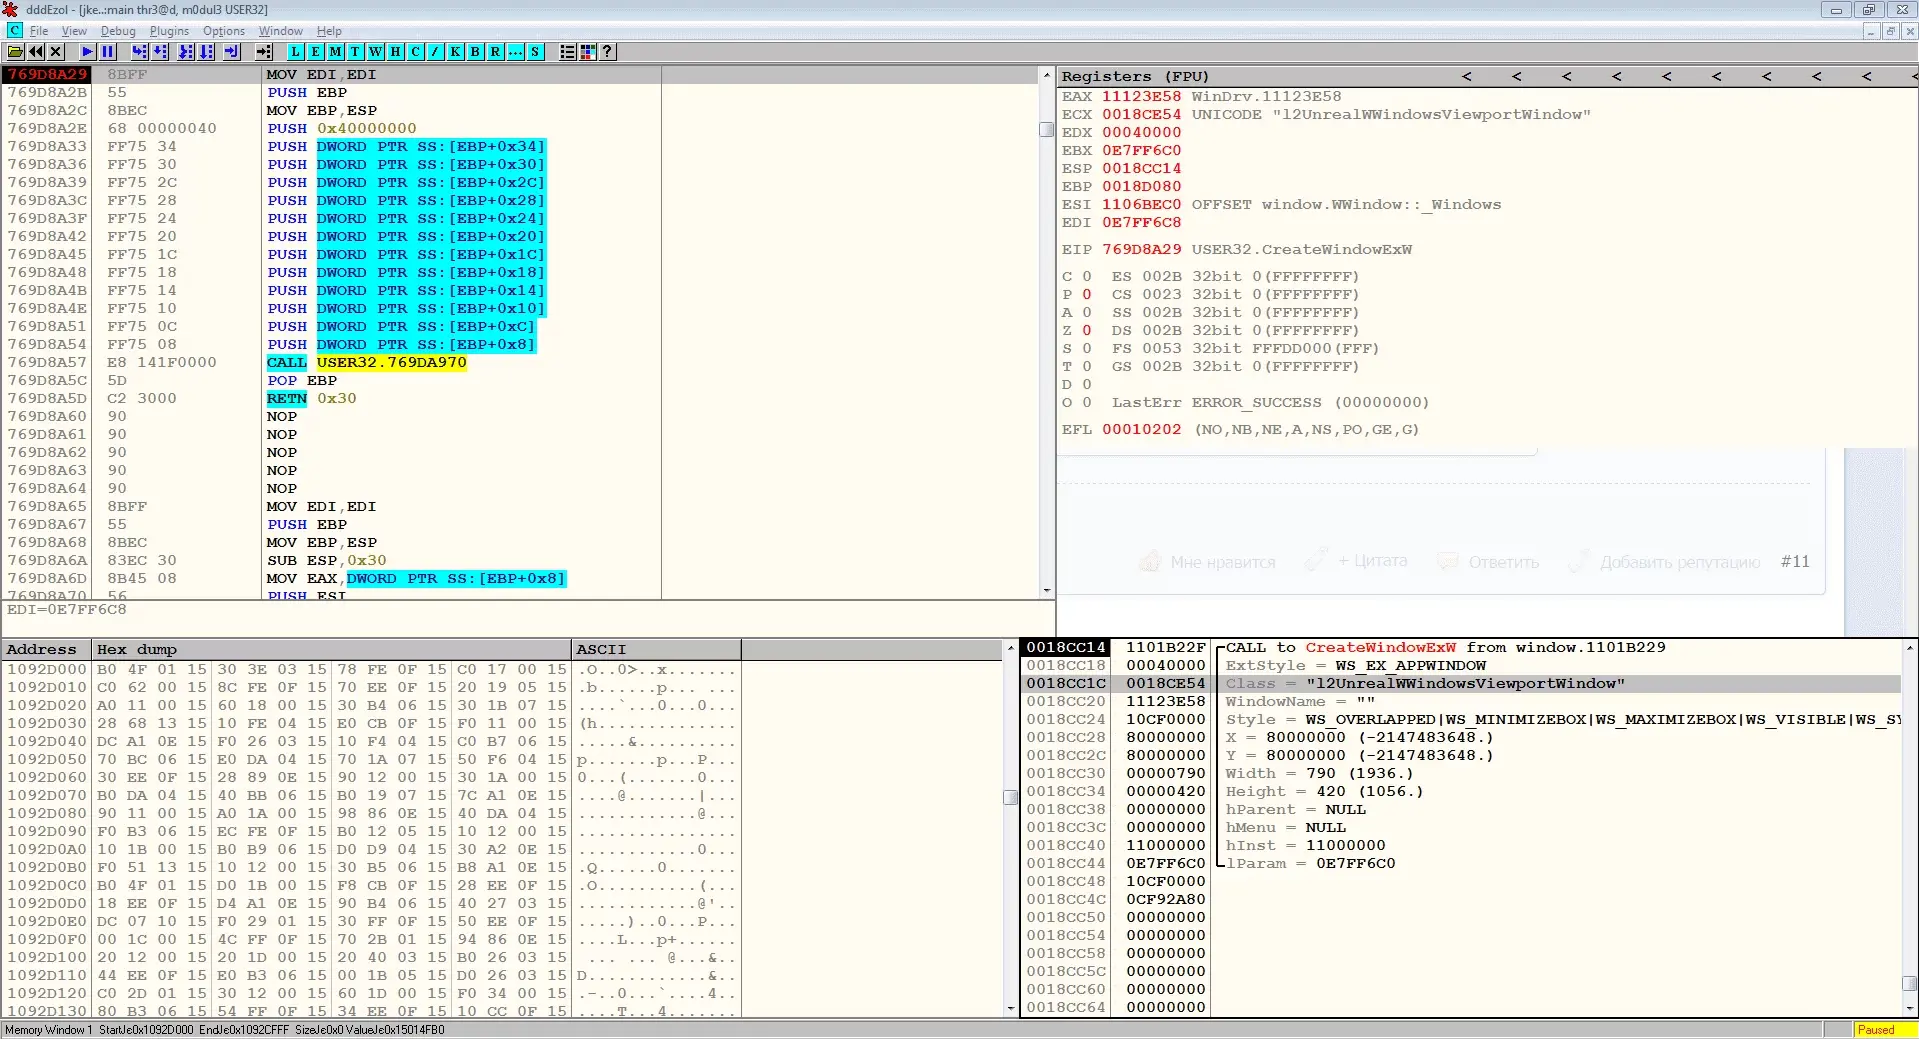Click the Trace into toolbar icon
This screenshot has width=1919, height=1039.
point(186,52)
